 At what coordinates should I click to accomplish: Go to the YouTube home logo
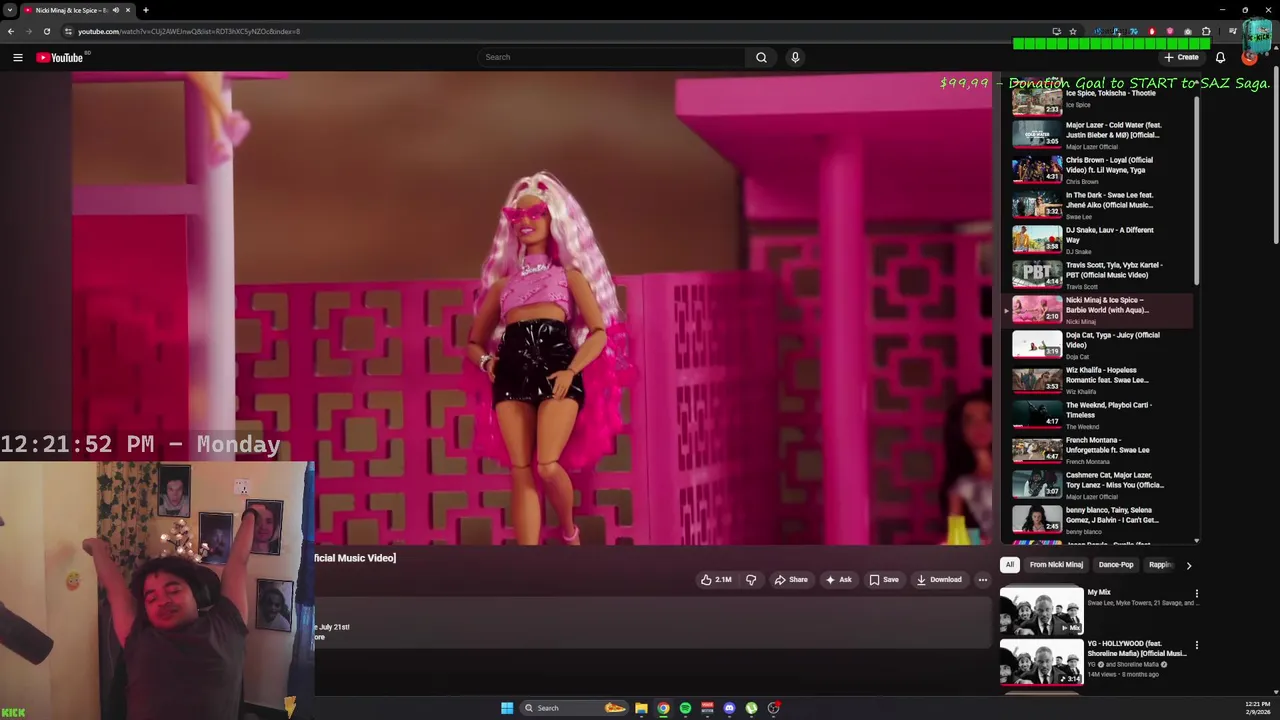[60, 58]
